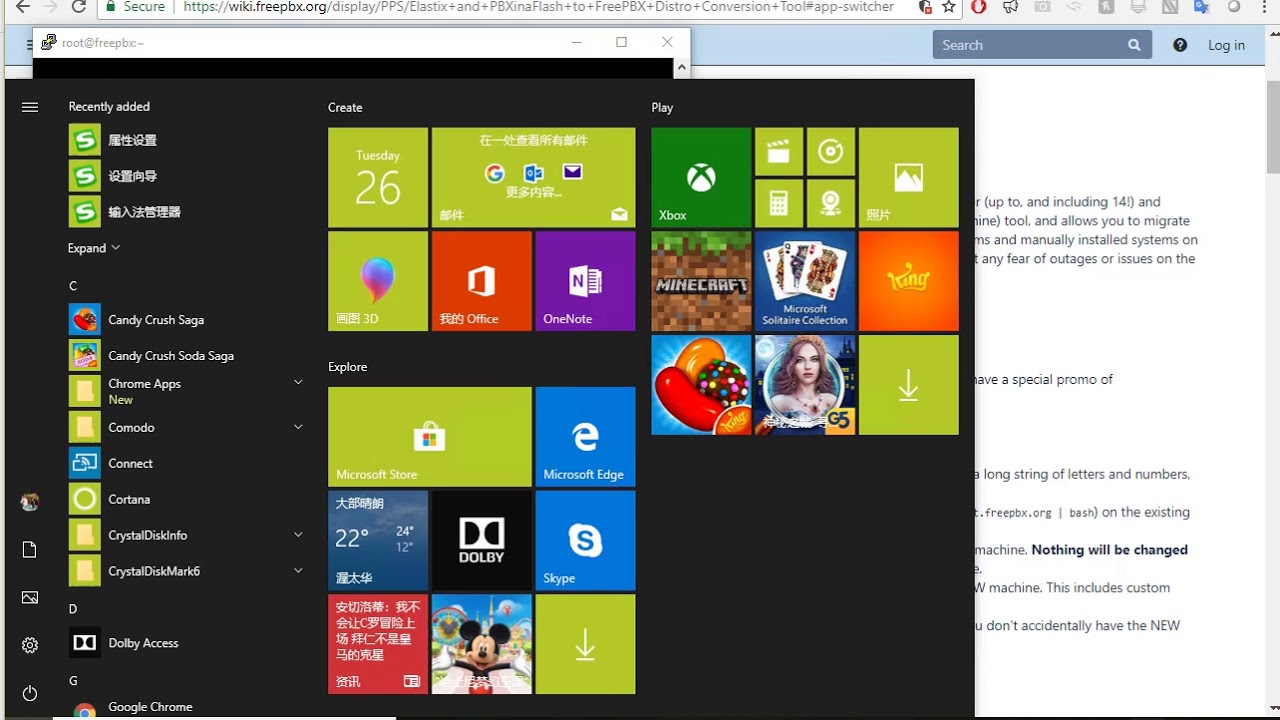Open the 资讯 news tile
The height and width of the screenshot is (720, 1280).
click(x=378, y=644)
